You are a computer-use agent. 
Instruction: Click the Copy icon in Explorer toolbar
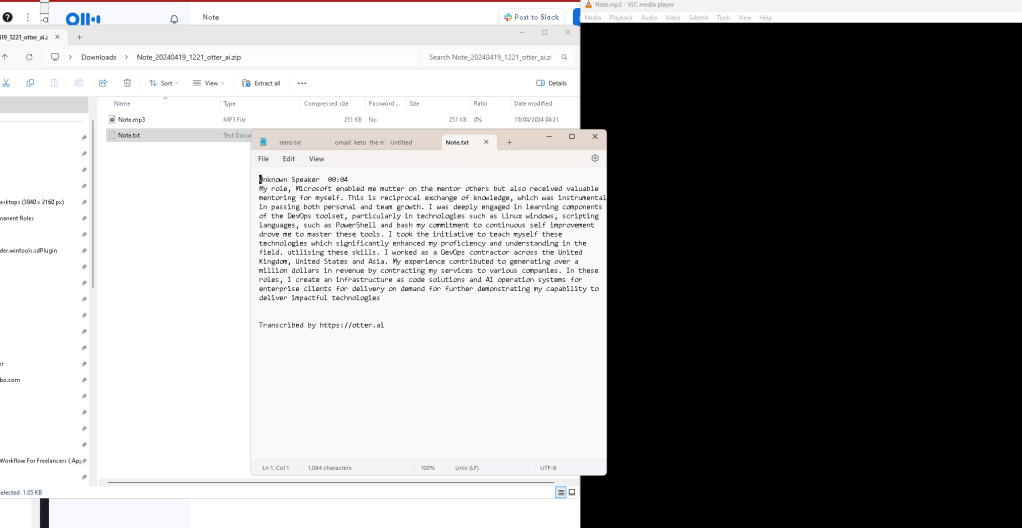pos(30,83)
